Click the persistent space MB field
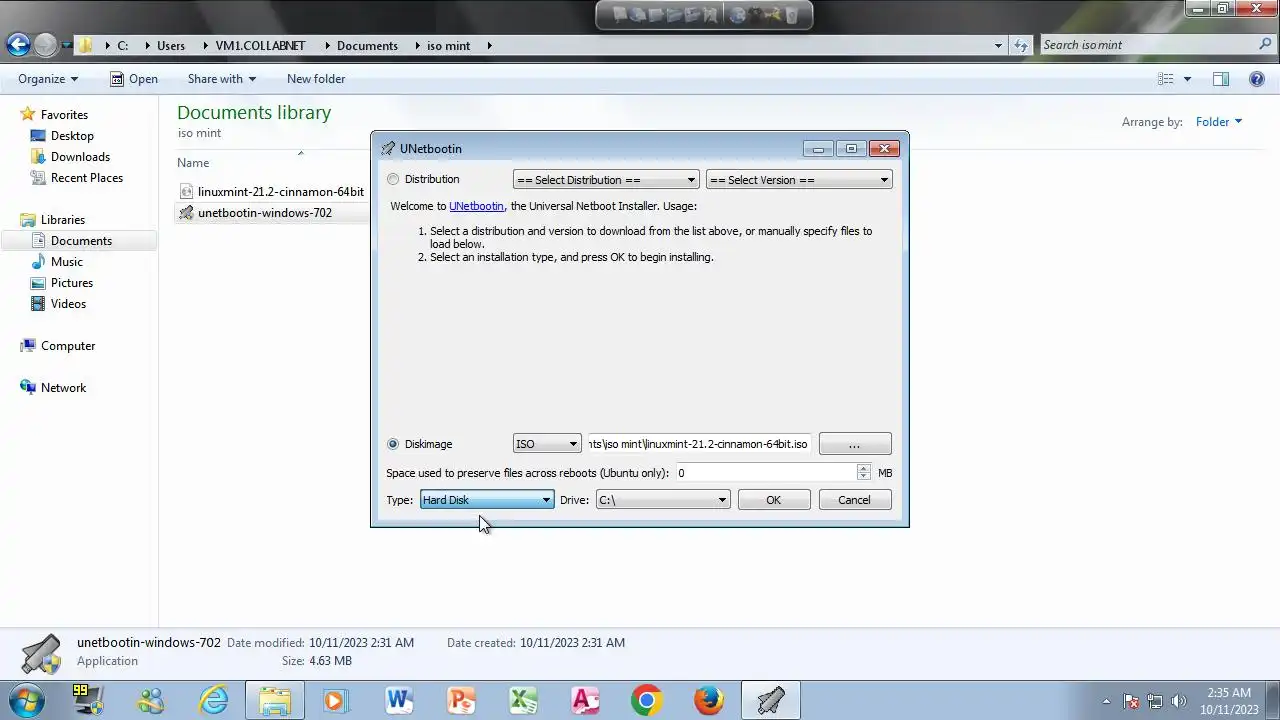Screen dimensions: 1280x720 coord(766,473)
